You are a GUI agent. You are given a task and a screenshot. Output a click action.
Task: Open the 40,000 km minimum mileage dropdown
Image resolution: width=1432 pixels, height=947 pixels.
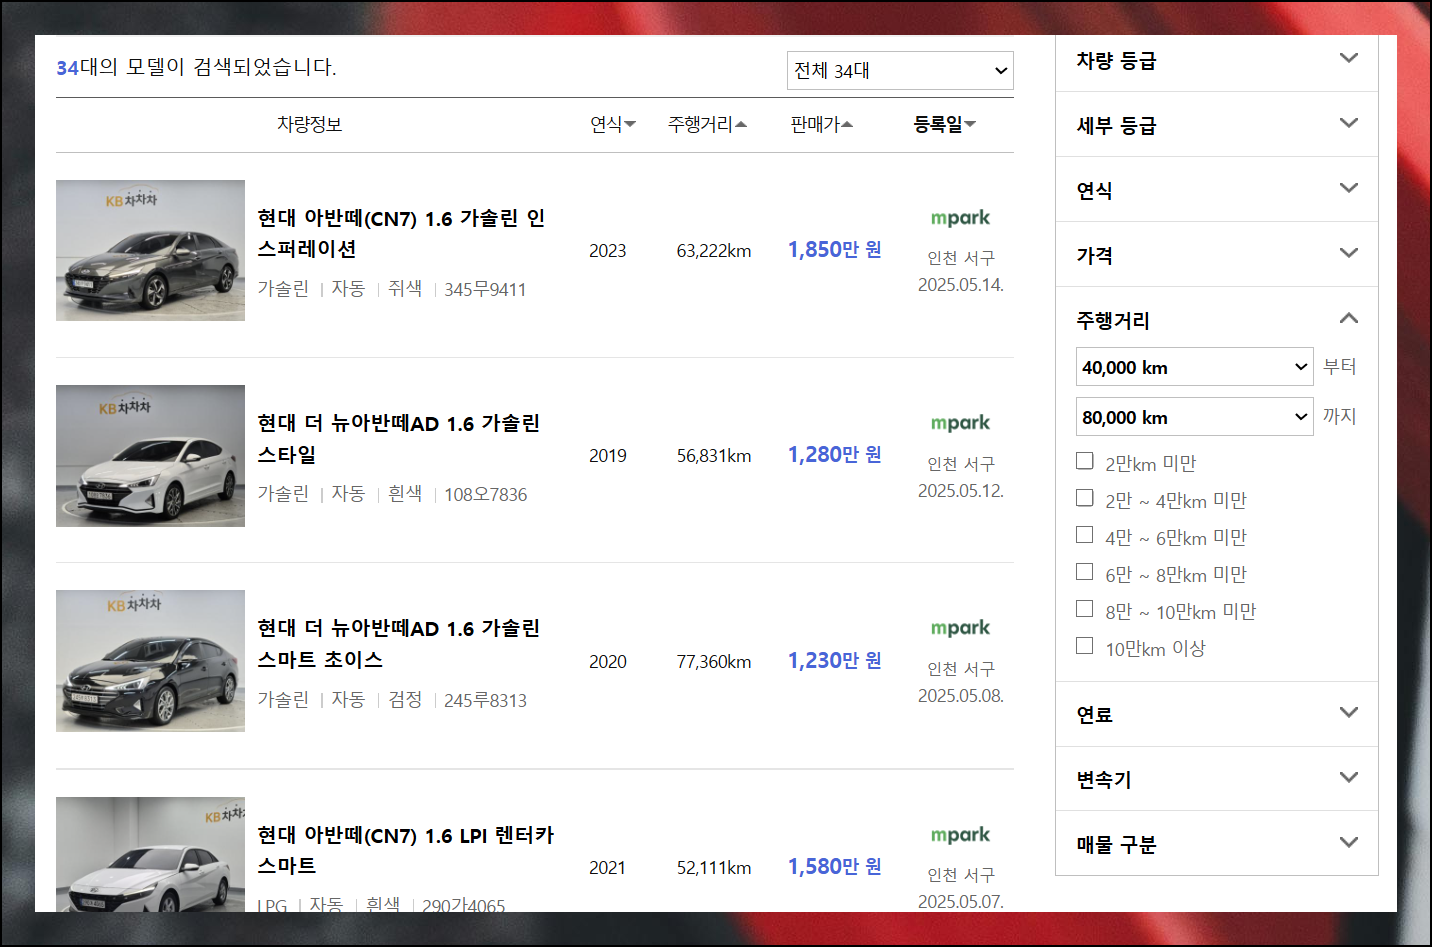coord(1194,367)
